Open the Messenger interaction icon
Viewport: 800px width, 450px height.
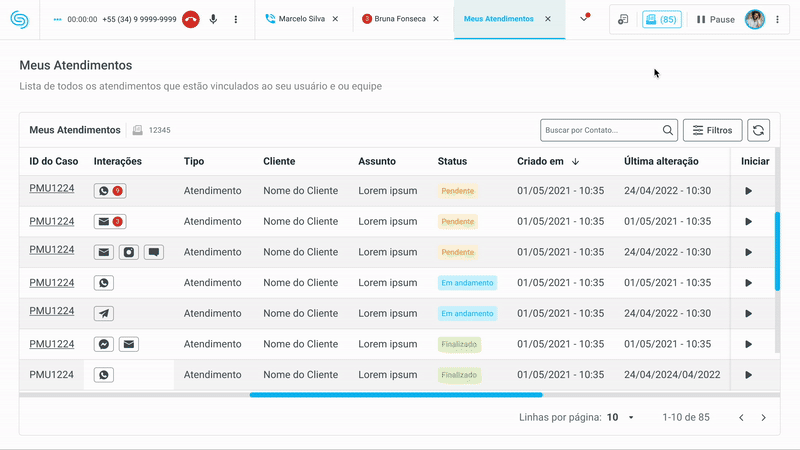point(103,344)
